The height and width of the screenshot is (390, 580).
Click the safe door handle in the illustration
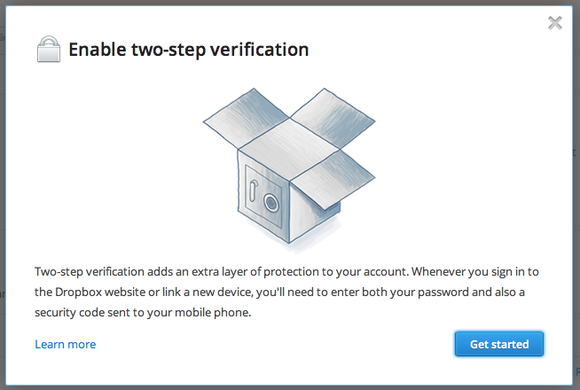(253, 191)
